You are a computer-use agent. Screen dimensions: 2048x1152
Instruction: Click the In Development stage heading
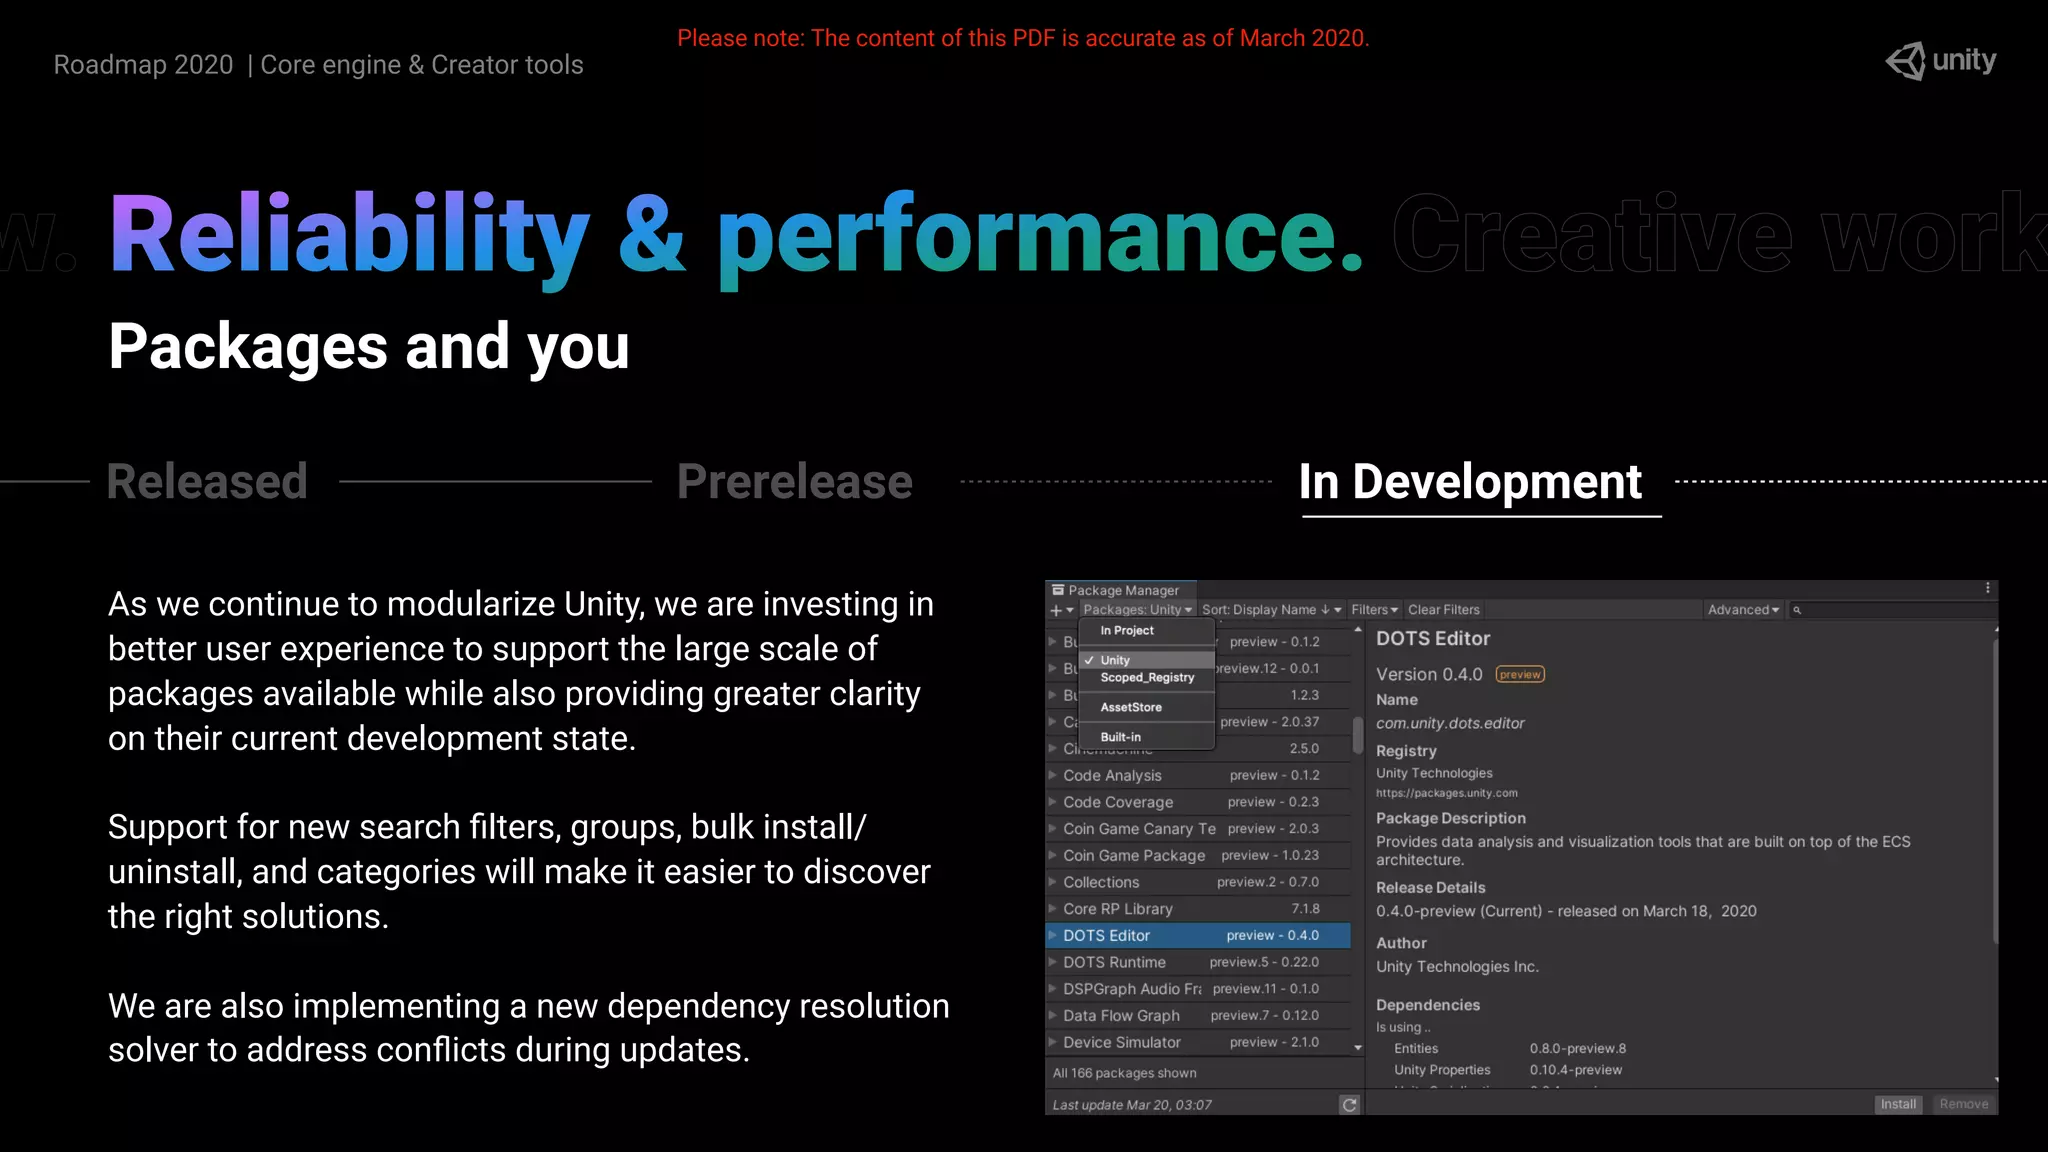tap(1470, 481)
